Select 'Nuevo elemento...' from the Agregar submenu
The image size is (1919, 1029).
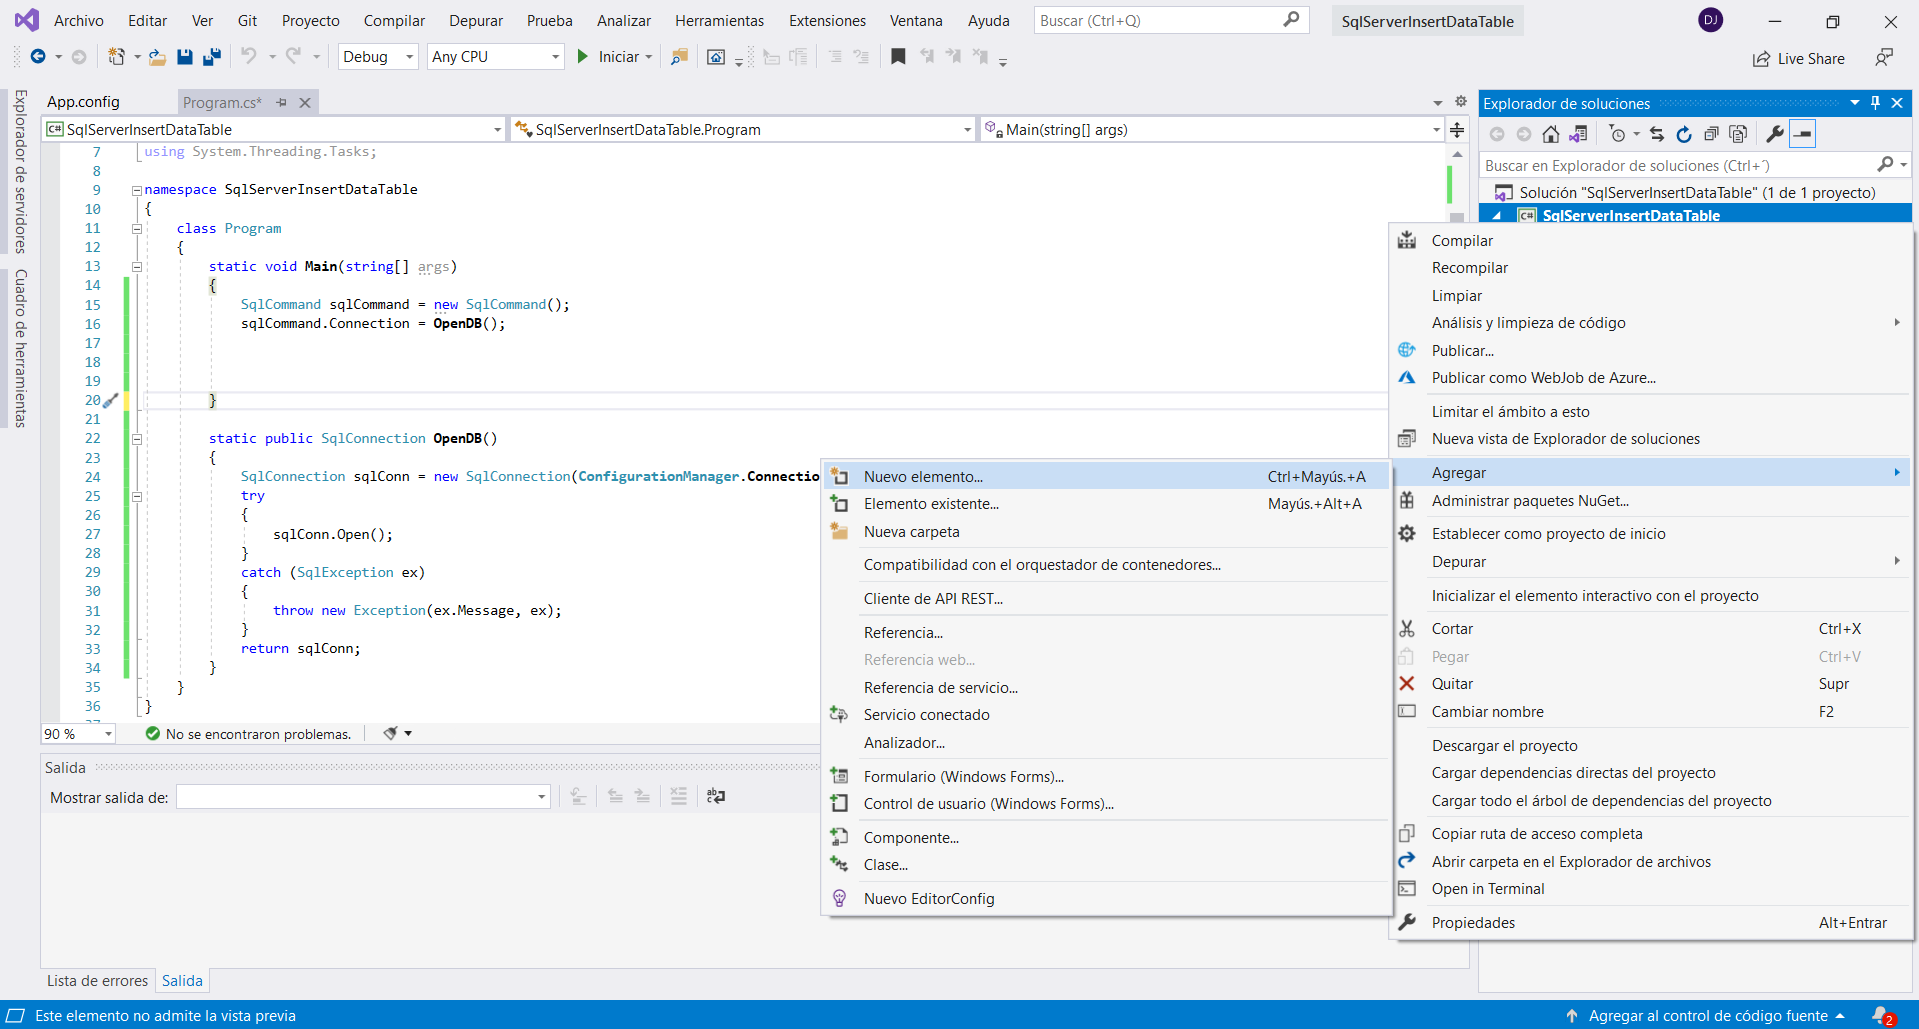pos(923,477)
